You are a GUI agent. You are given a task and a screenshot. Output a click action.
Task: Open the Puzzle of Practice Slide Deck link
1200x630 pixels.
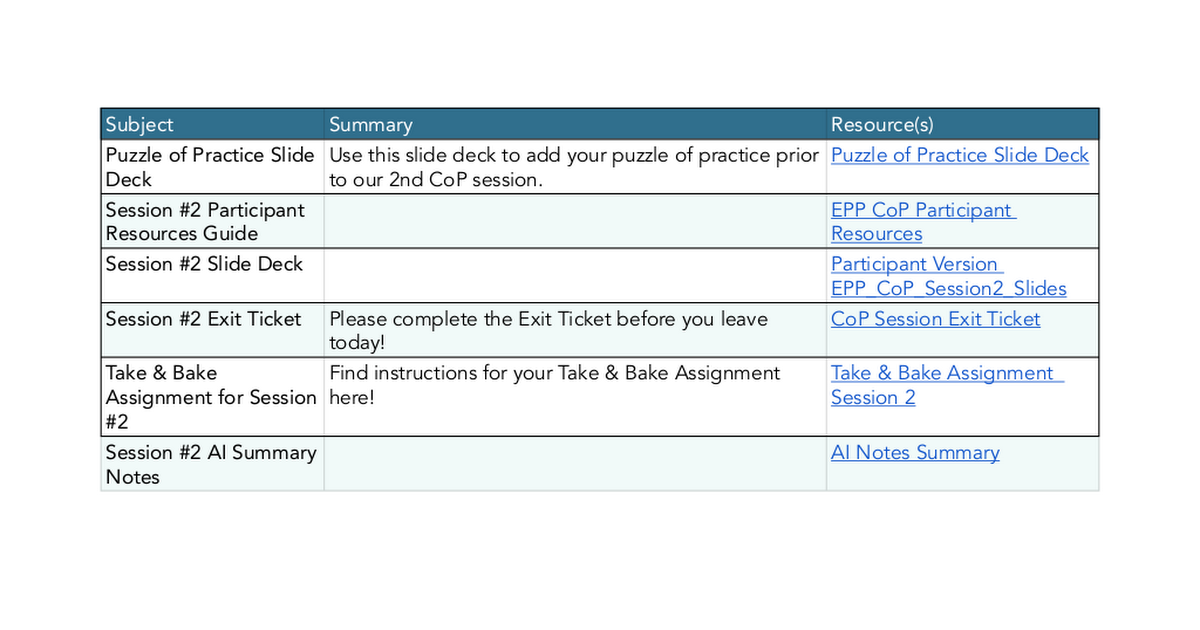959,155
